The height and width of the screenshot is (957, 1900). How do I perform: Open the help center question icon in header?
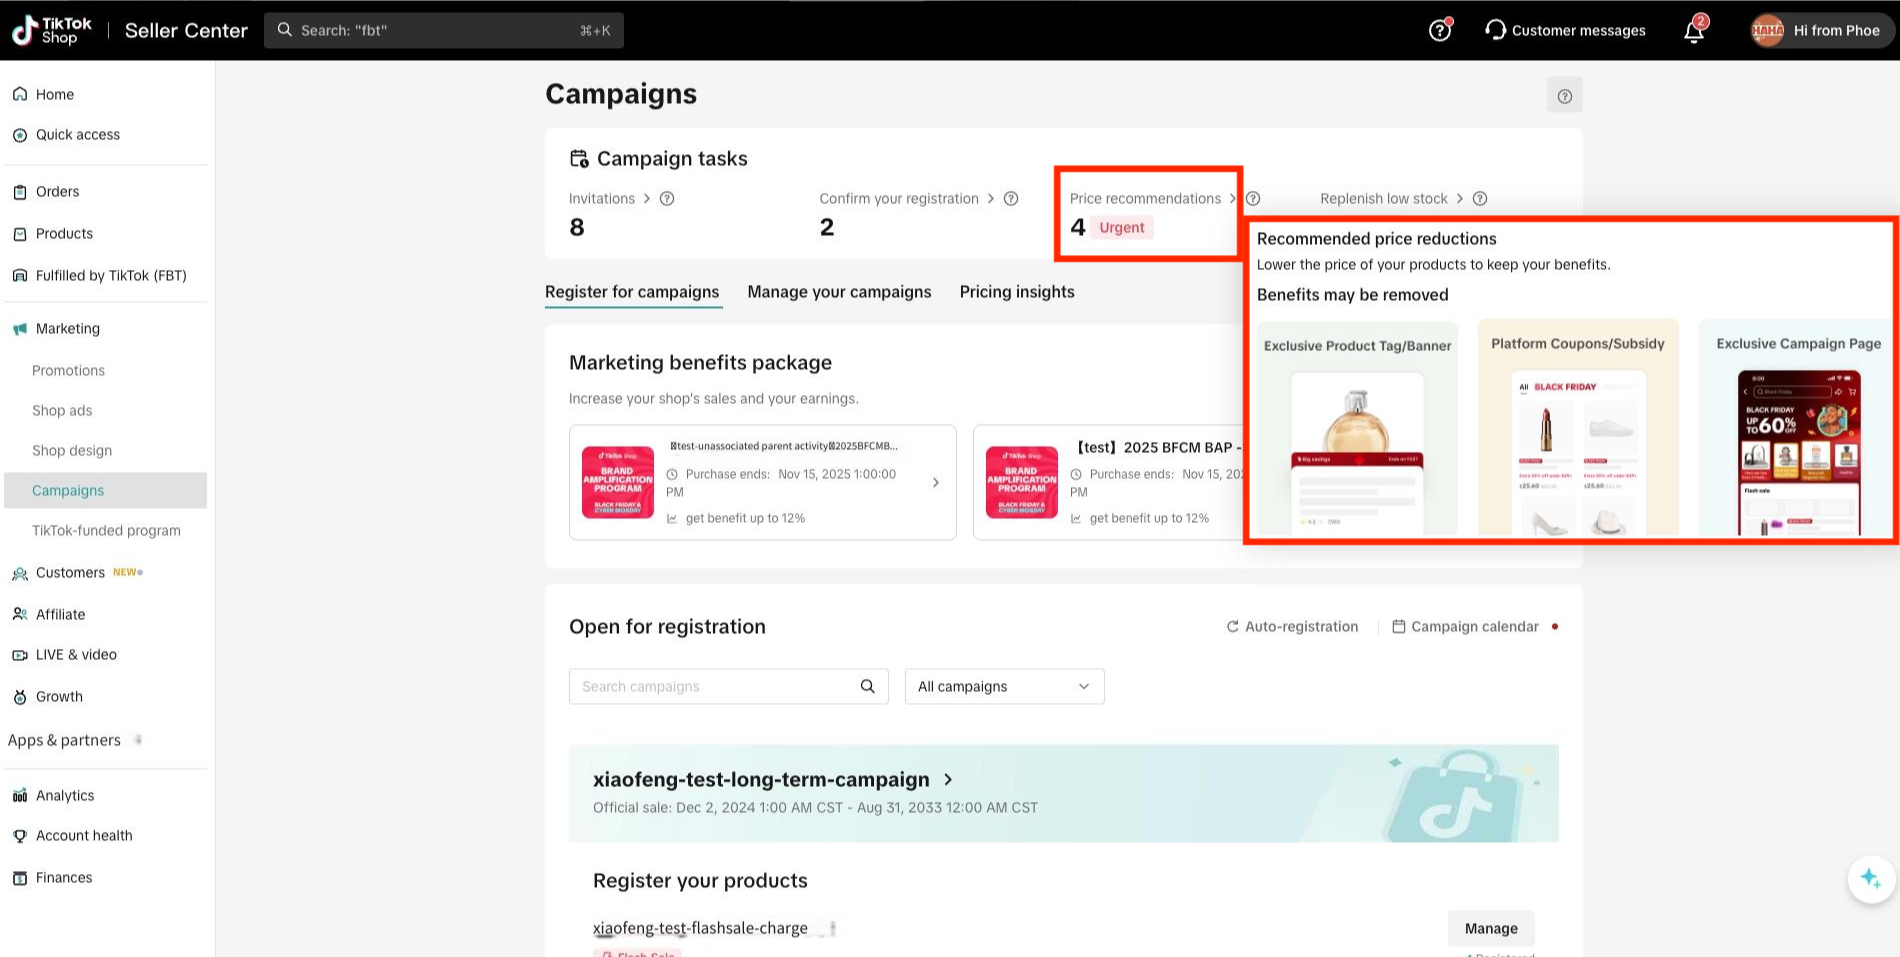(x=1439, y=31)
